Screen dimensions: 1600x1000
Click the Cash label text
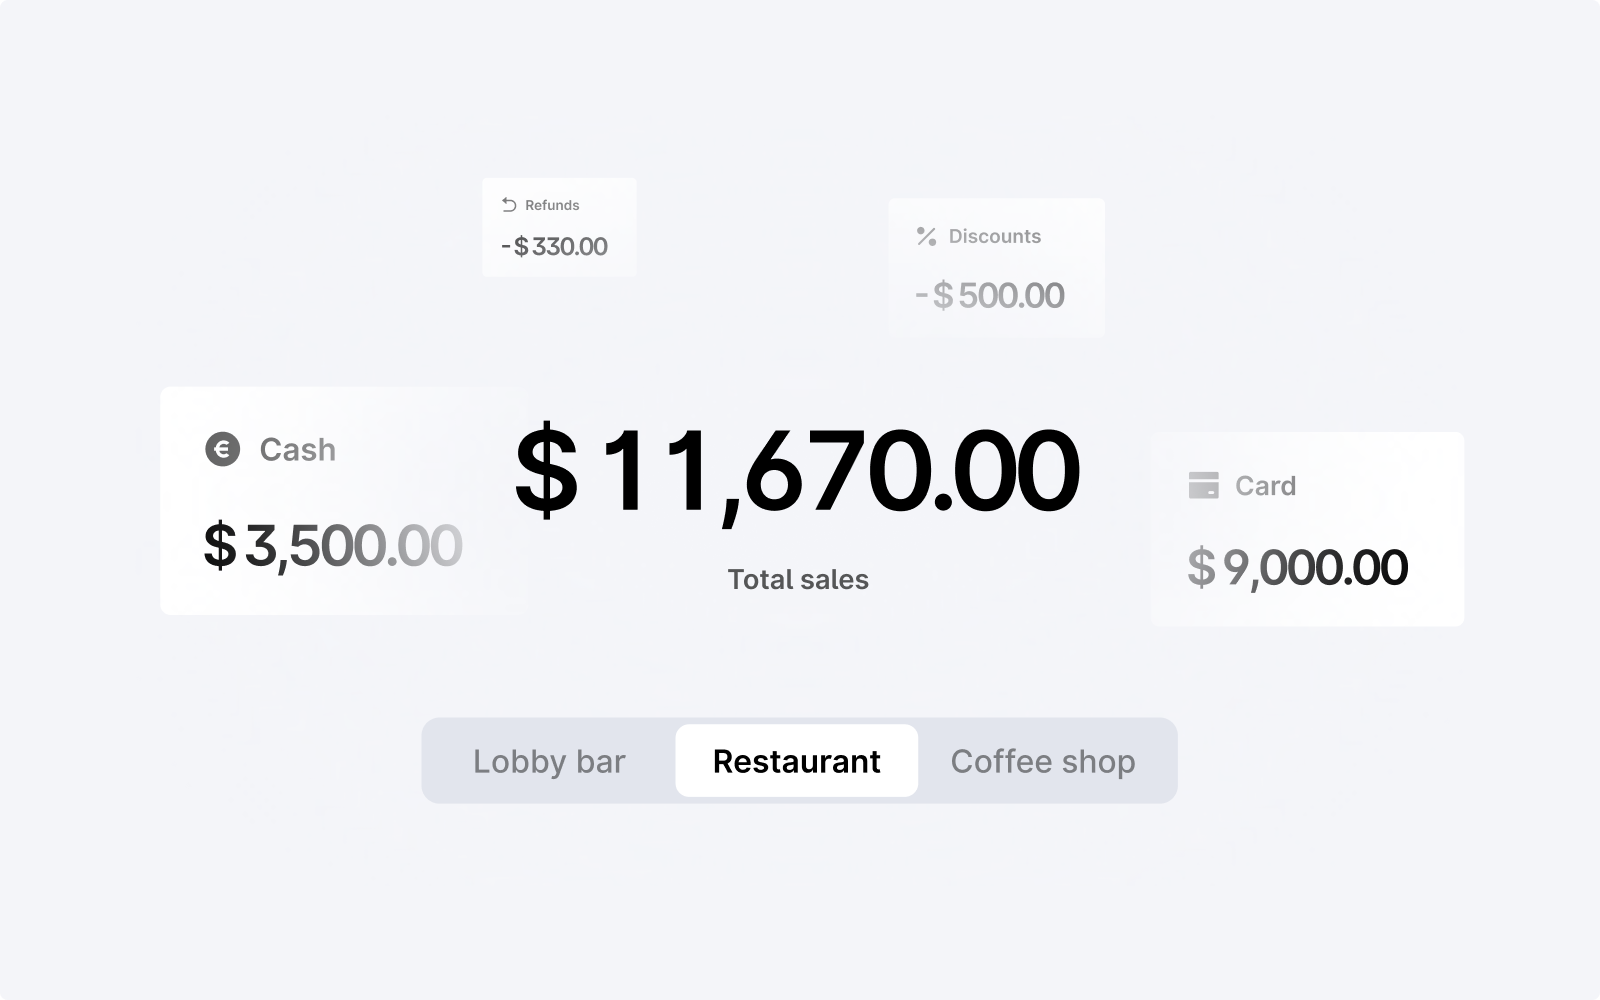click(x=297, y=450)
